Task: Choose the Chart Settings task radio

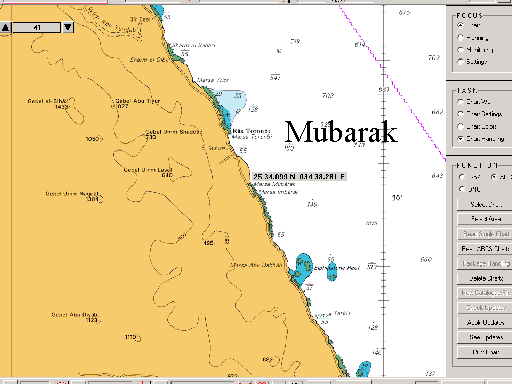Action: point(461,114)
